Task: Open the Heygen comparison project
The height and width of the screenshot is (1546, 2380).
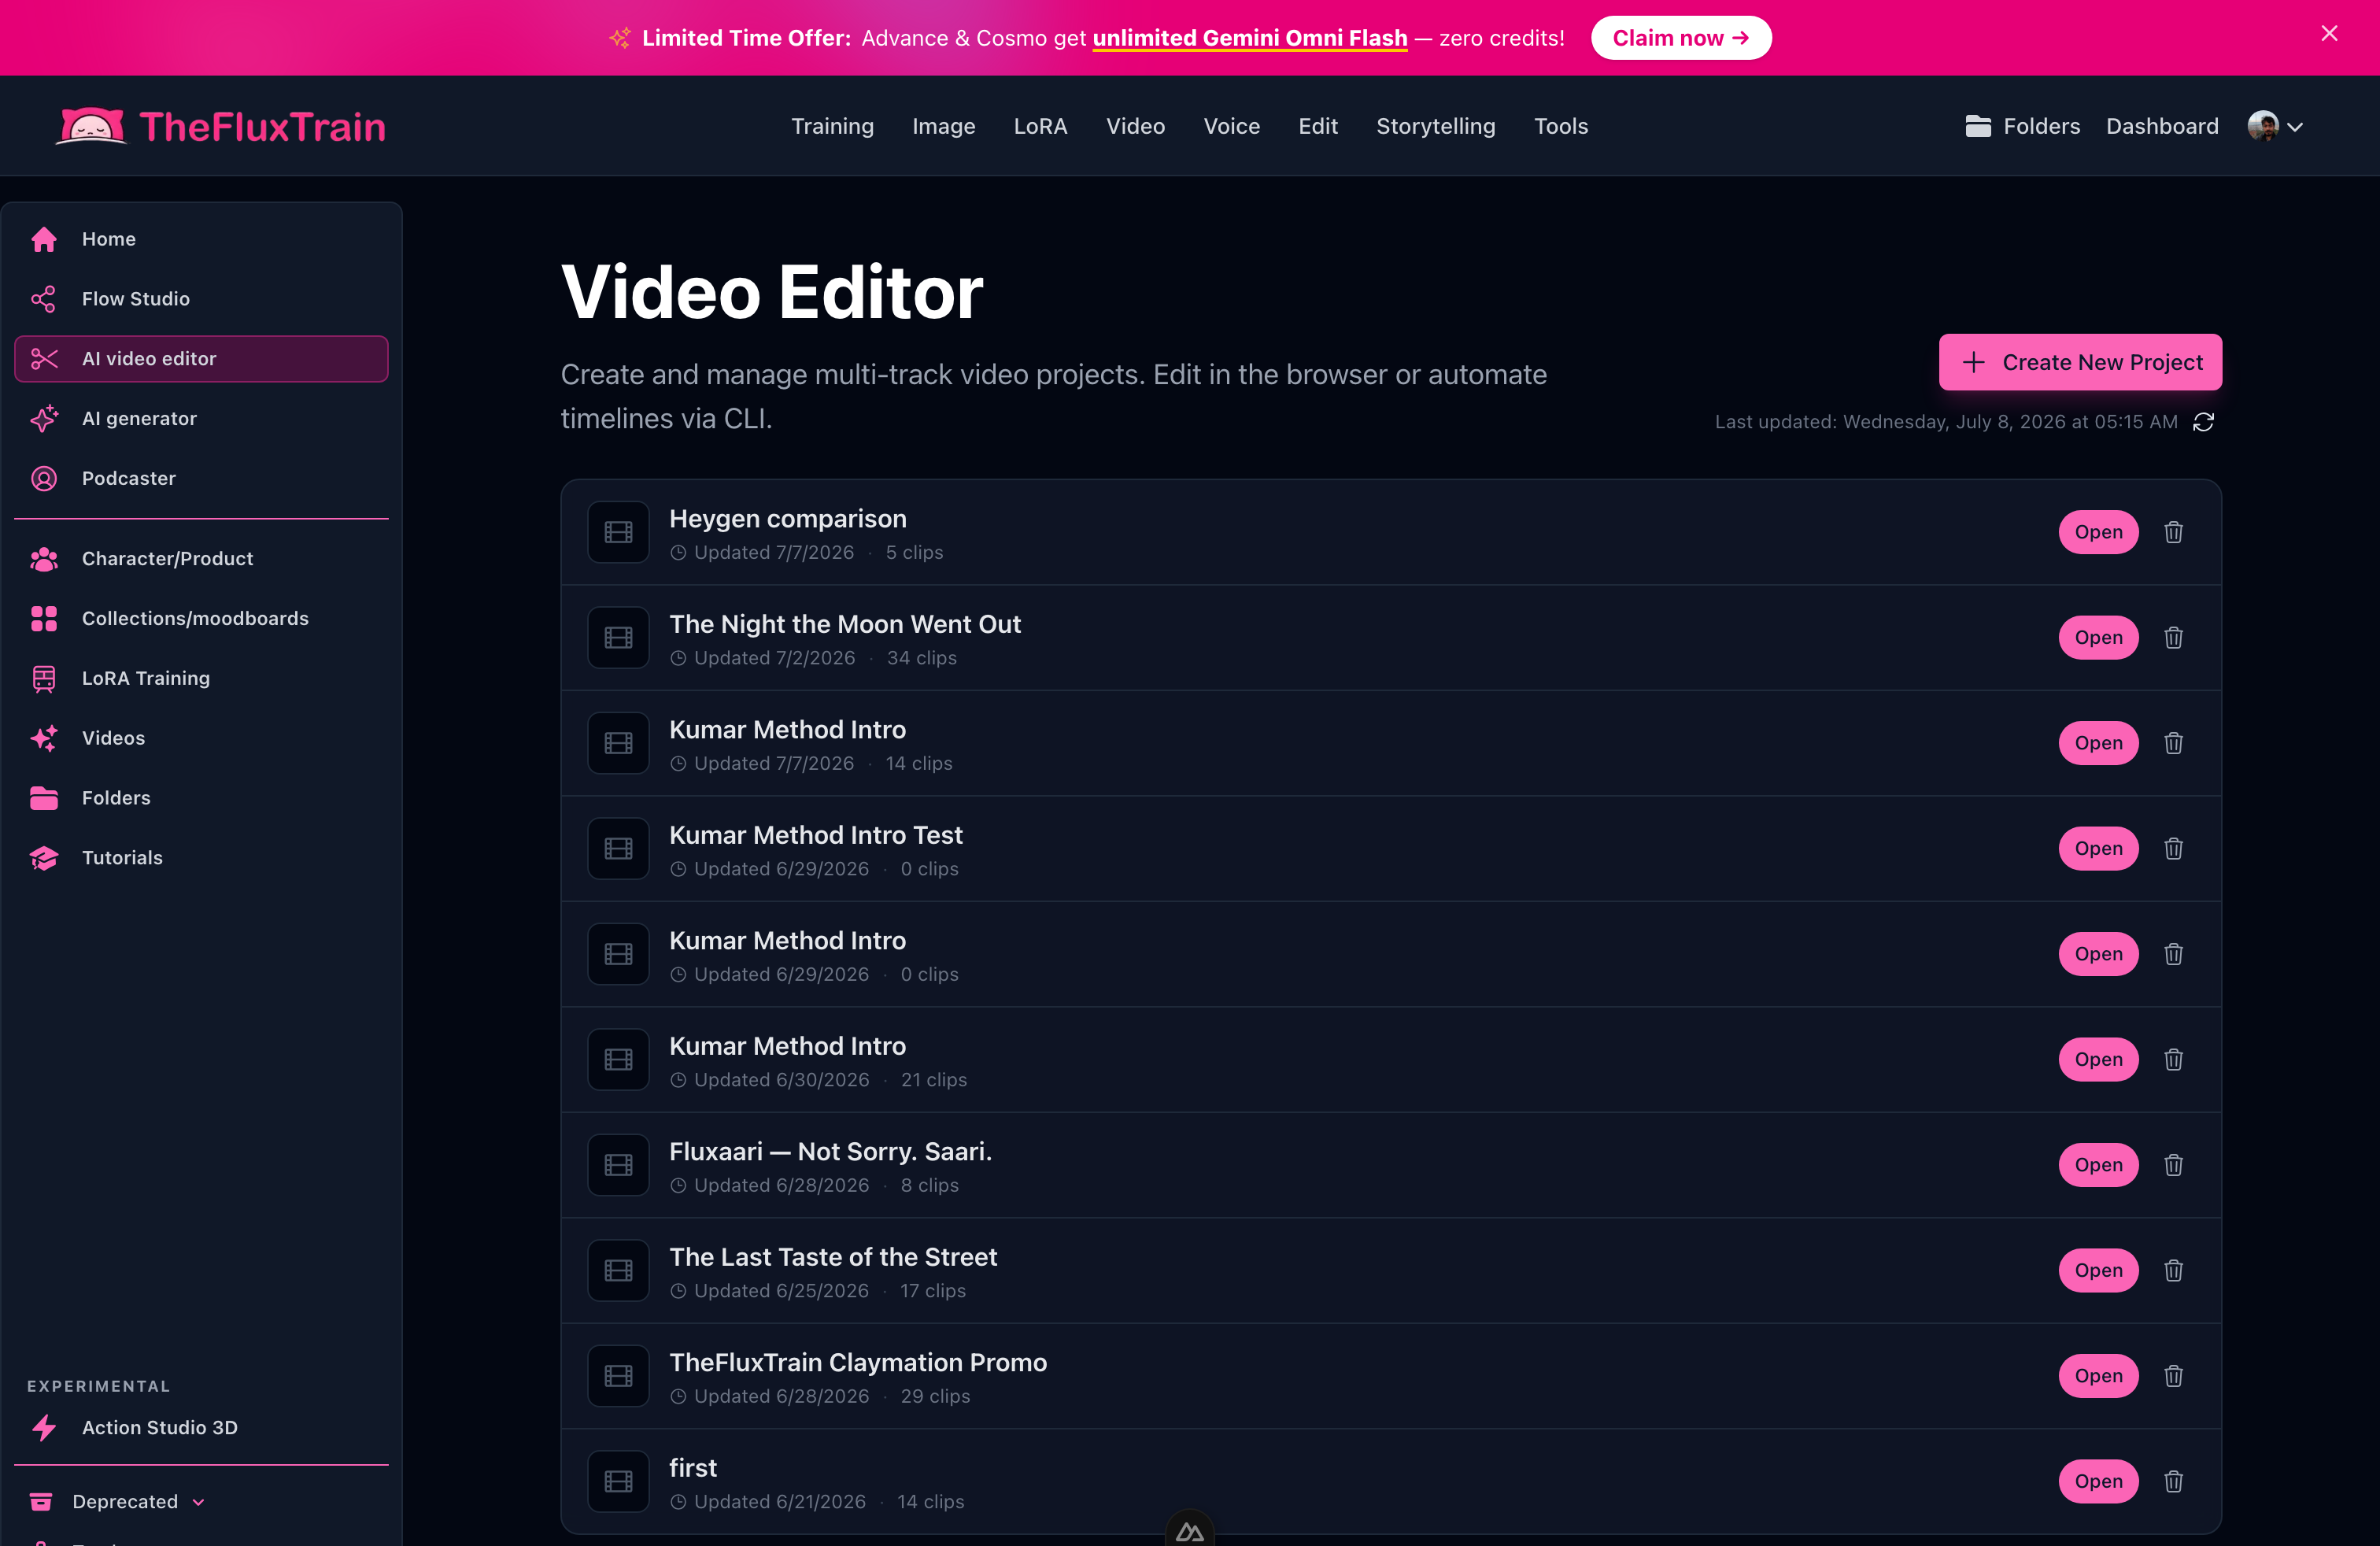Action: coord(2098,532)
